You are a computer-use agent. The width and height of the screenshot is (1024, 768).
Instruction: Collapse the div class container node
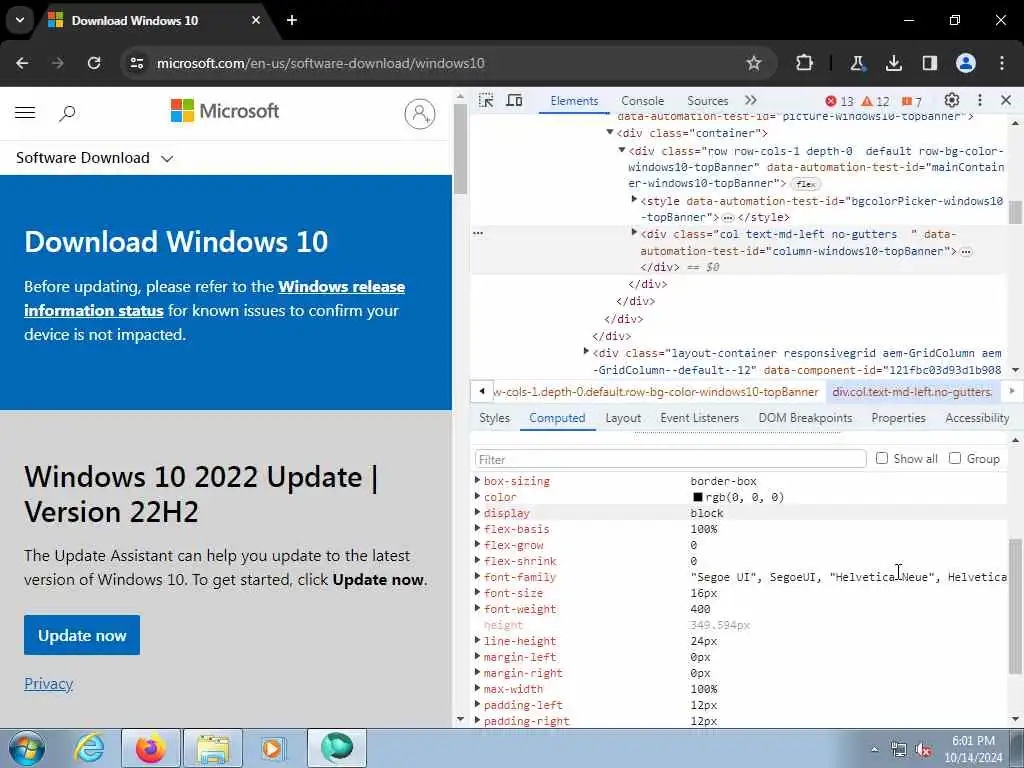tap(610, 132)
